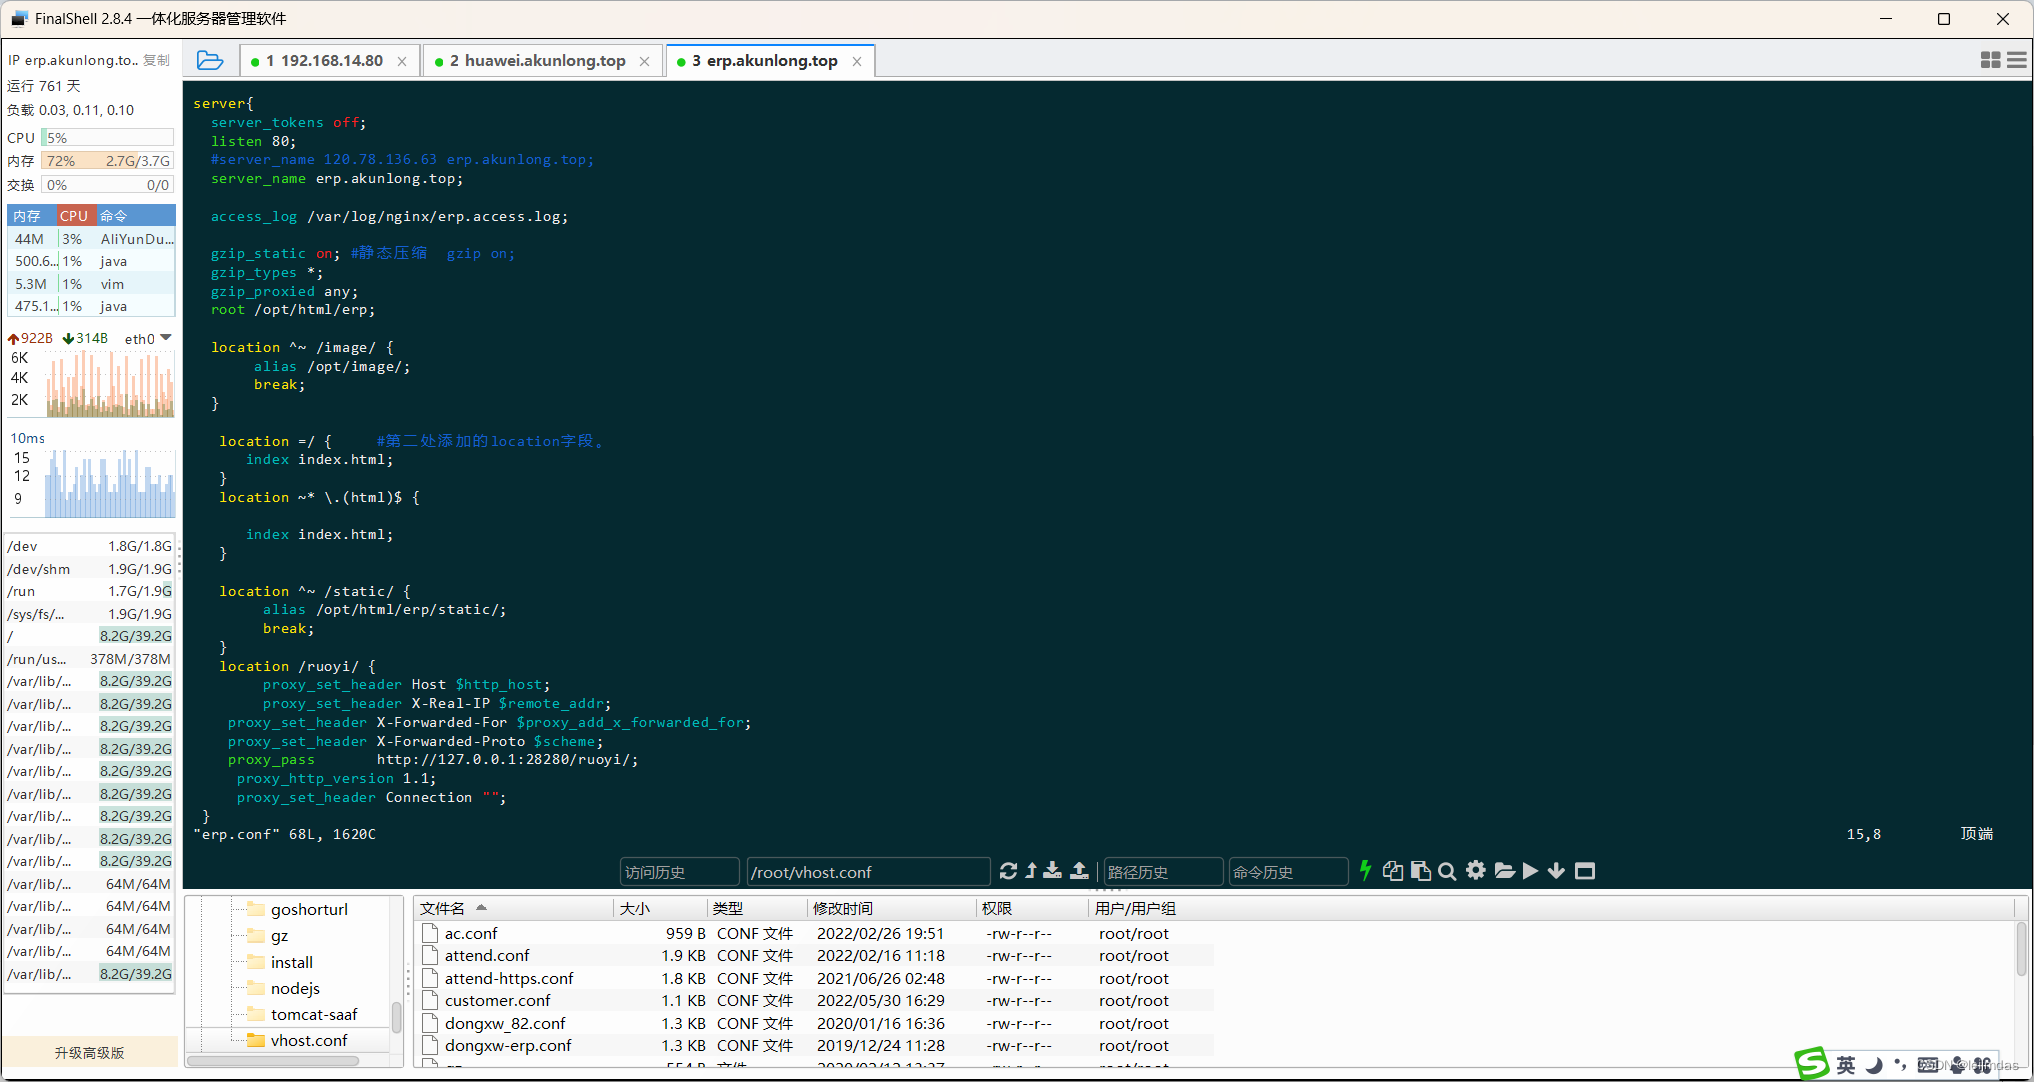Switch to the huawei.akunlong.top tab
Screen dimensions: 2034x1082
click(x=541, y=60)
